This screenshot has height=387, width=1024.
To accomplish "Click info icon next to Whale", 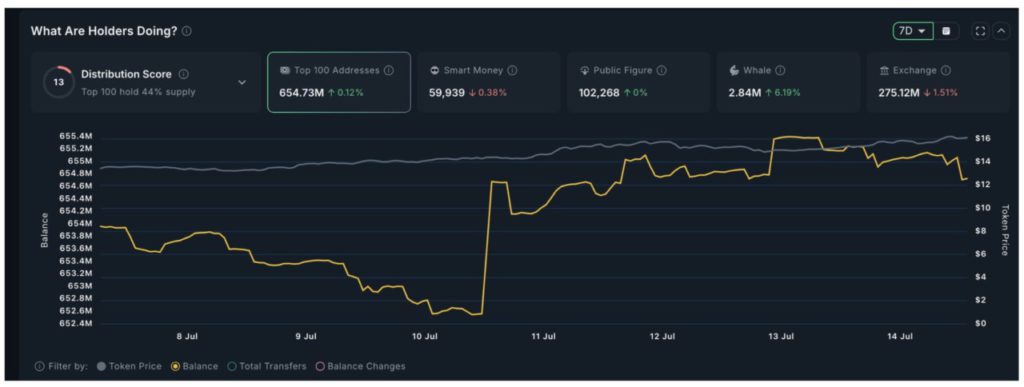I will pyautogui.click(x=780, y=70).
